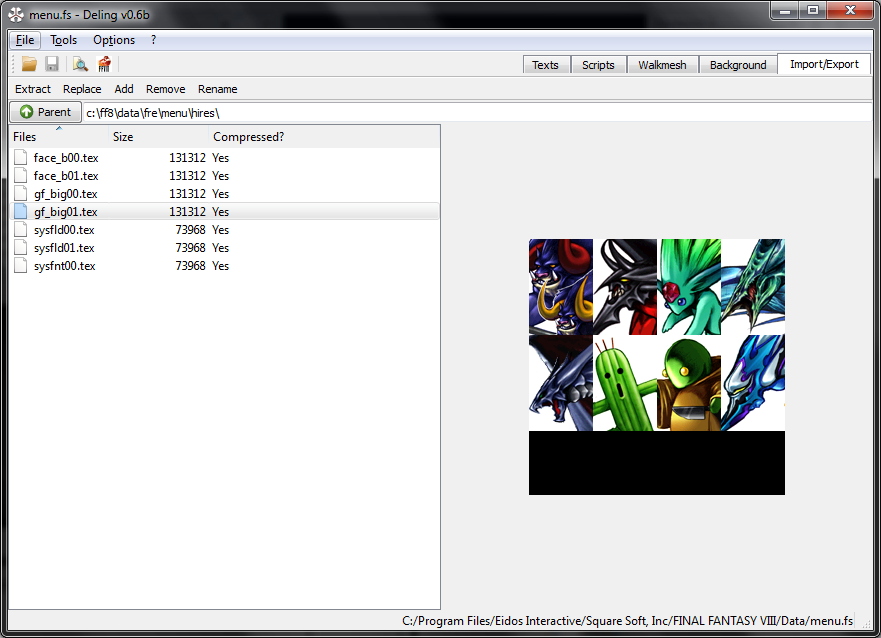Image resolution: width=881 pixels, height=638 pixels.
Task: Sort by the Compressed? column header
Action: 324,136
